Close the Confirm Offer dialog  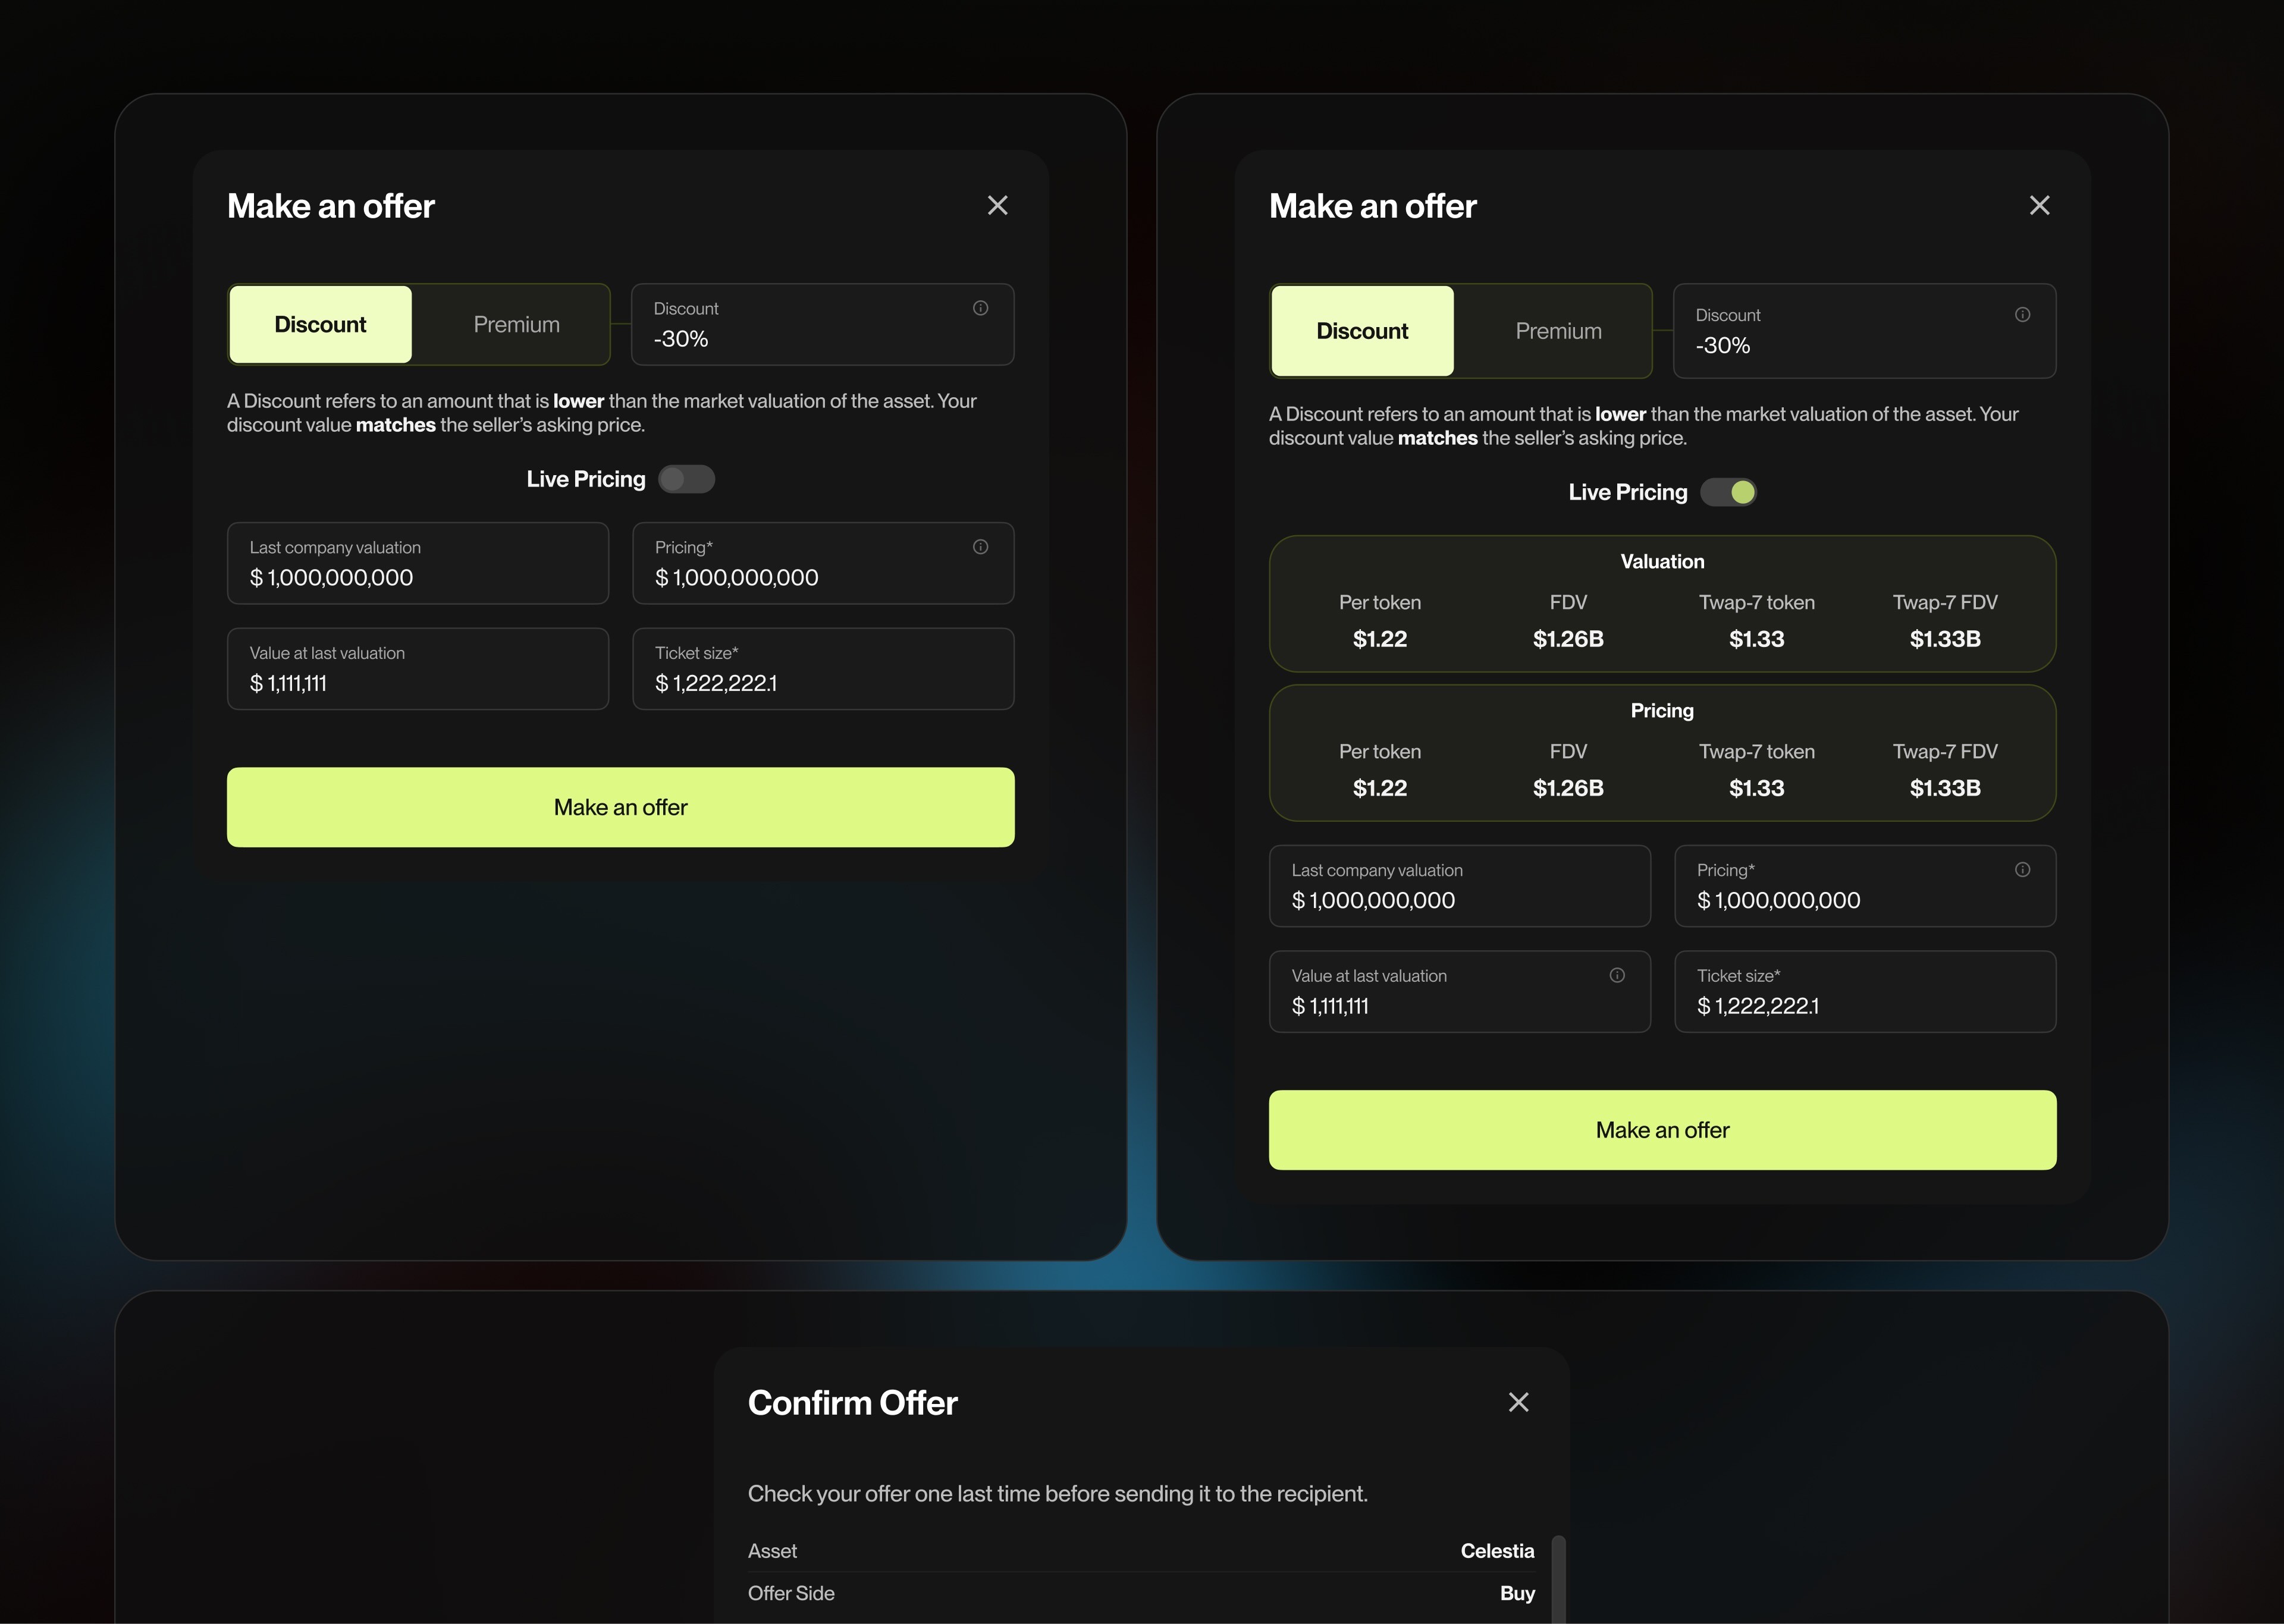pyautogui.click(x=1518, y=1402)
